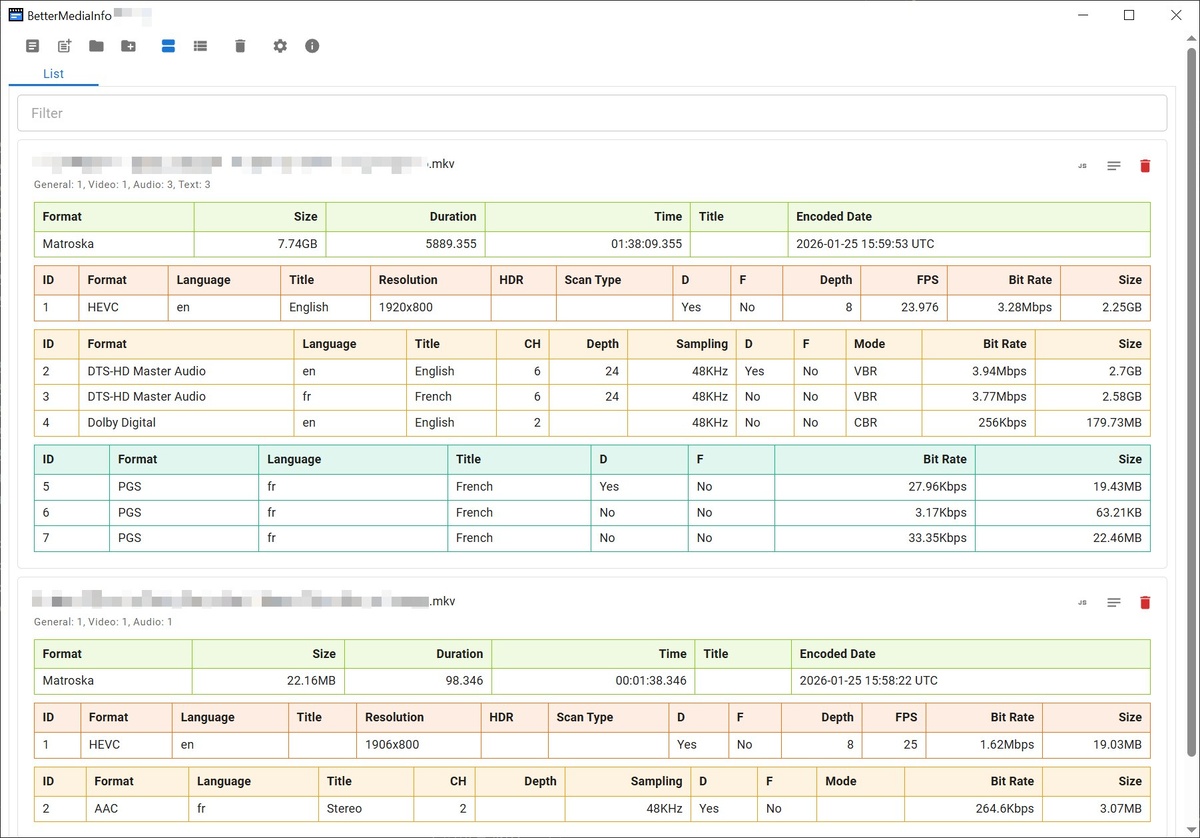Click the 00:01:38.346 time value
The width and height of the screenshot is (1200, 838).
[593, 681]
